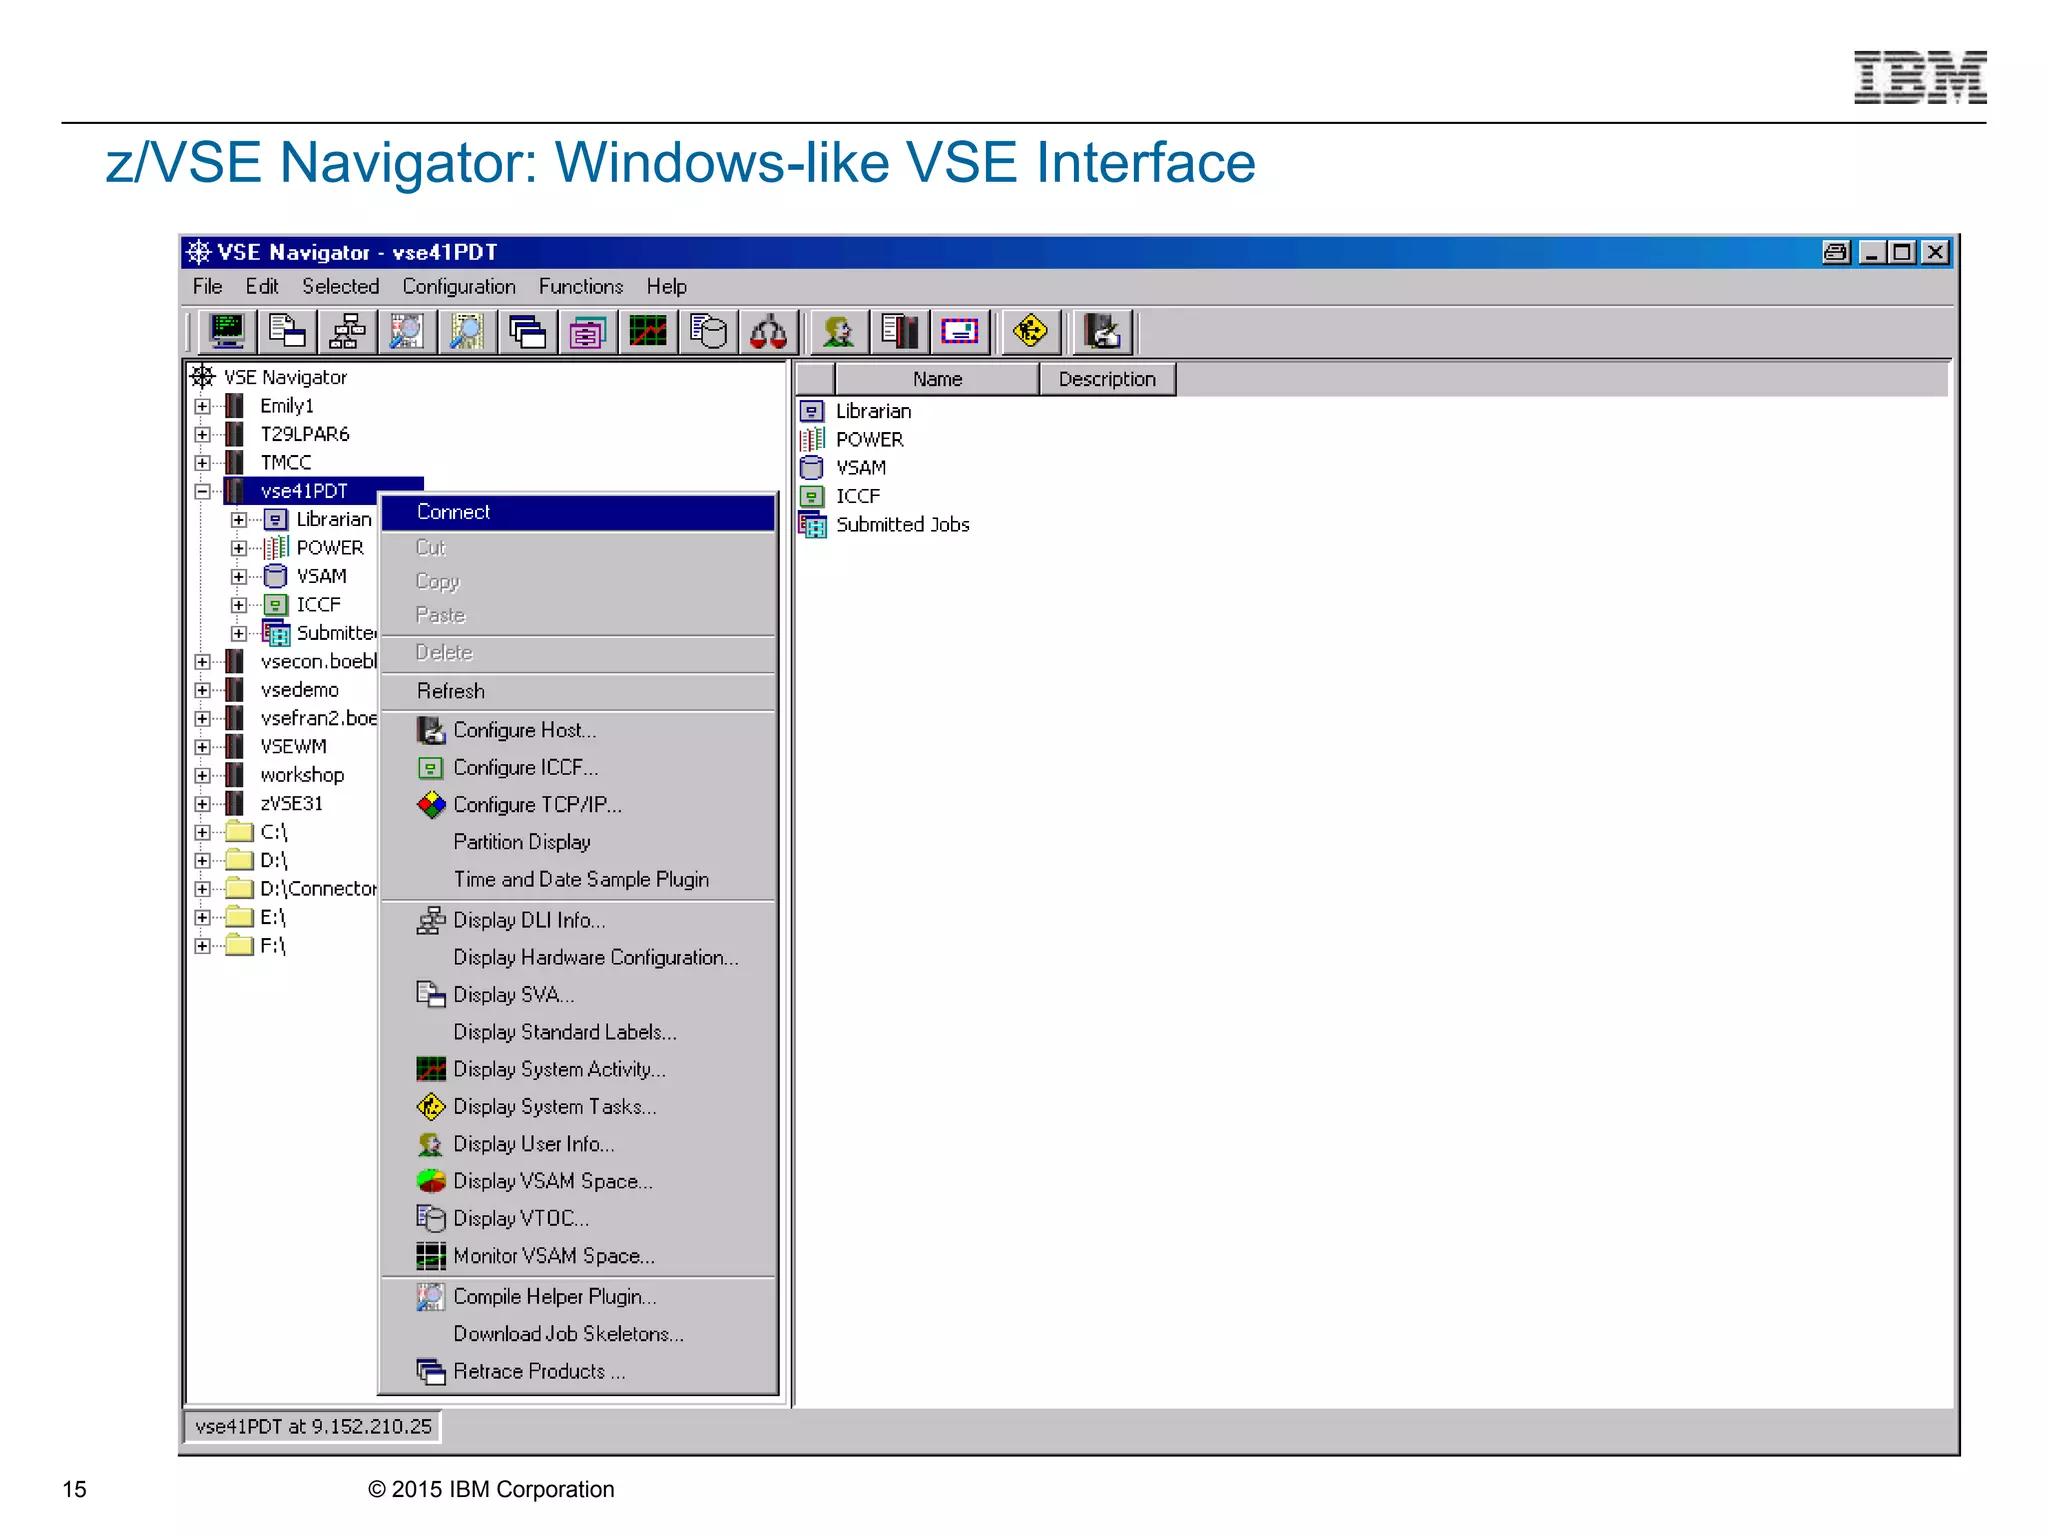Click the terminal console toolbar icon
The width and height of the screenshot is (2048, 1536).
pos(227,331)
